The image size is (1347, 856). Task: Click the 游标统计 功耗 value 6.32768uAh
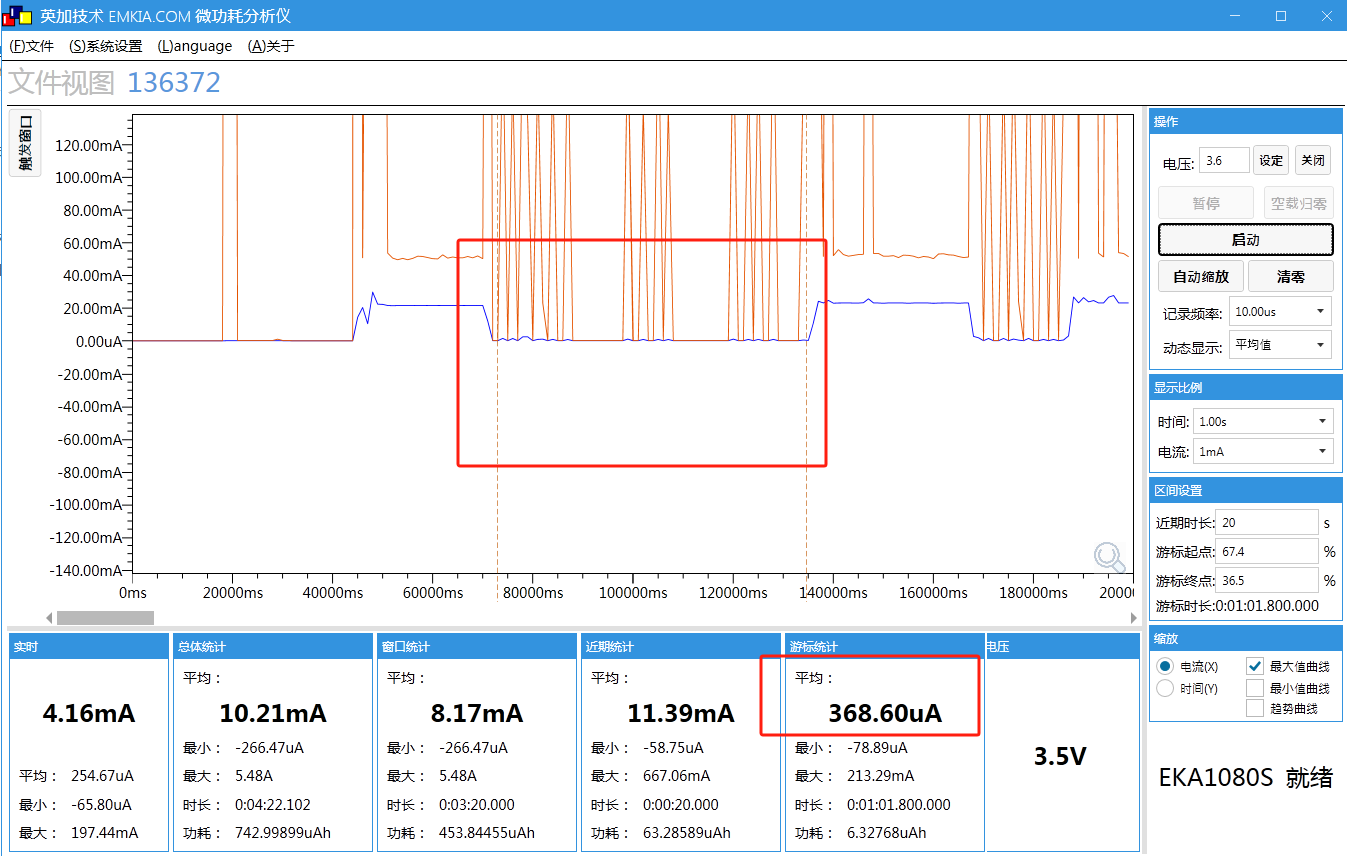(x=885, y=833)
